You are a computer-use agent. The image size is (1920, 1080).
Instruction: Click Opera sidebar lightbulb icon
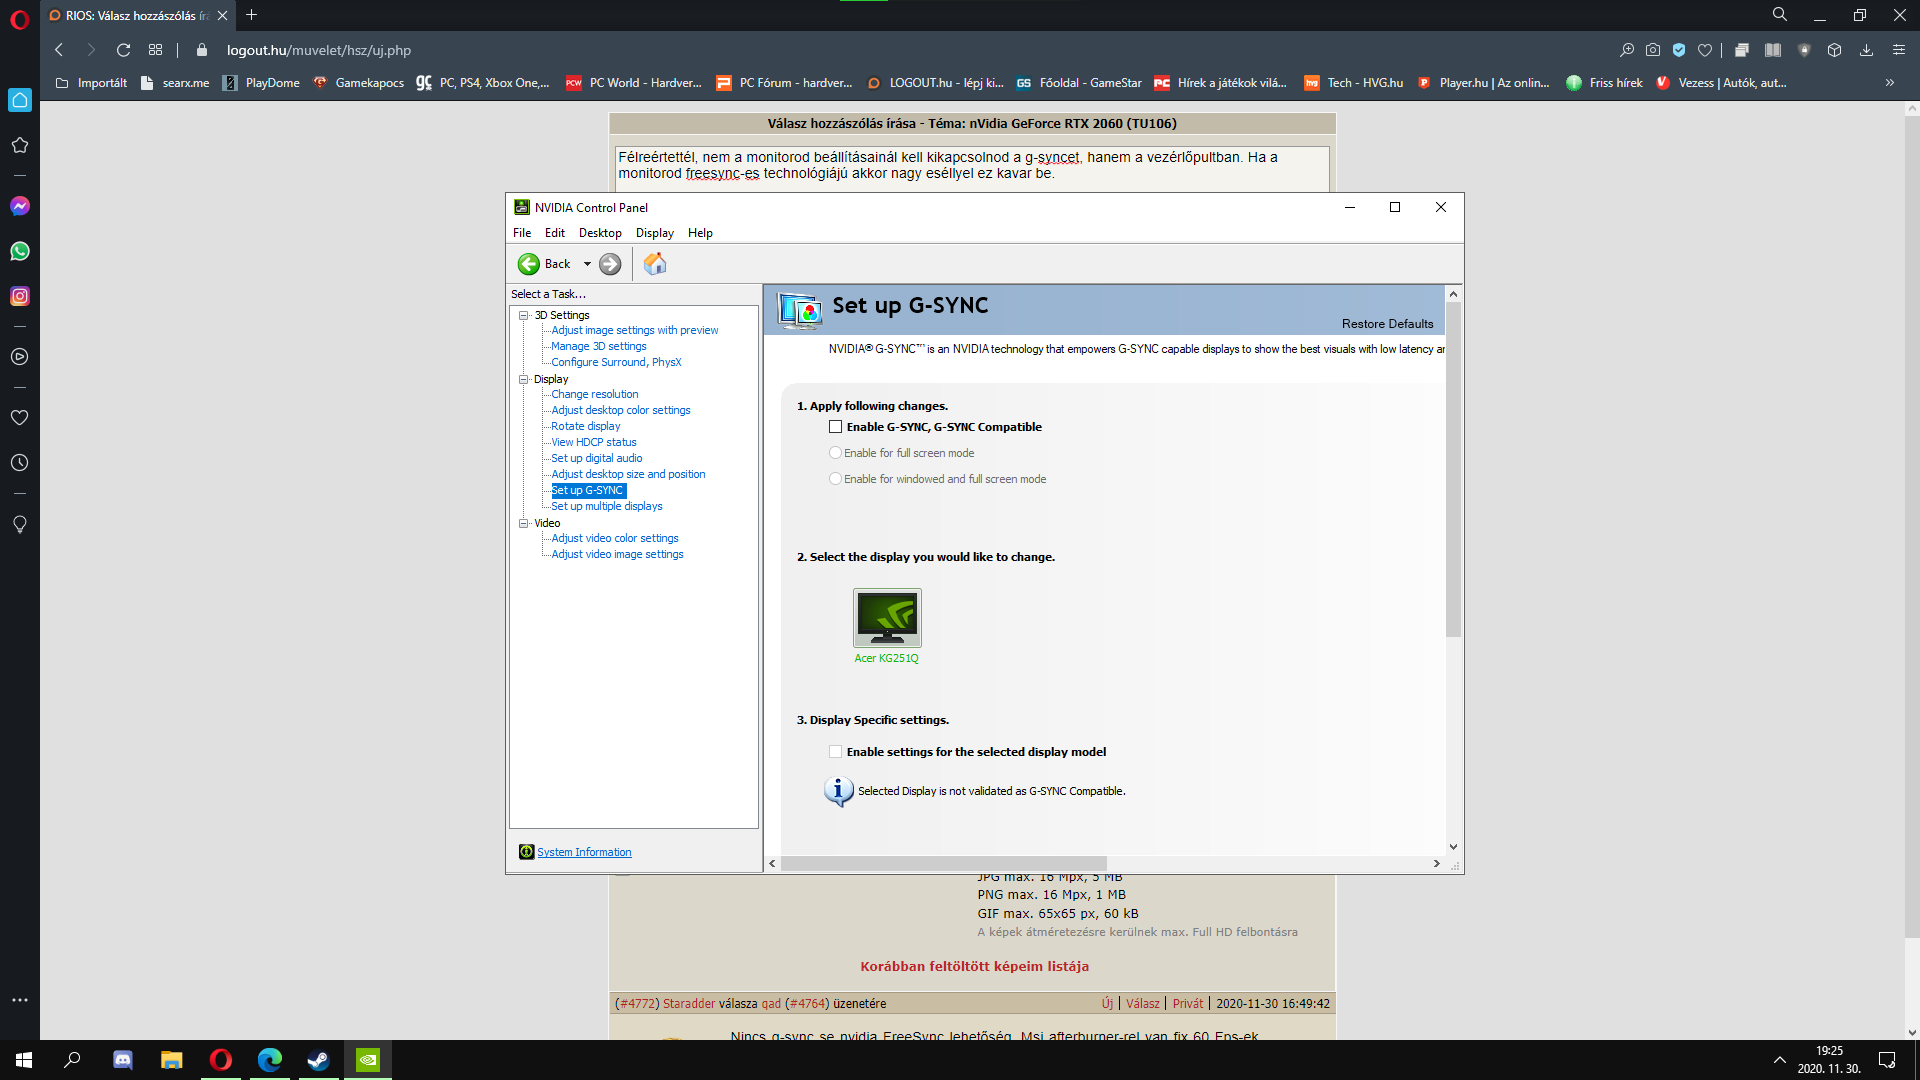(20, 524)
